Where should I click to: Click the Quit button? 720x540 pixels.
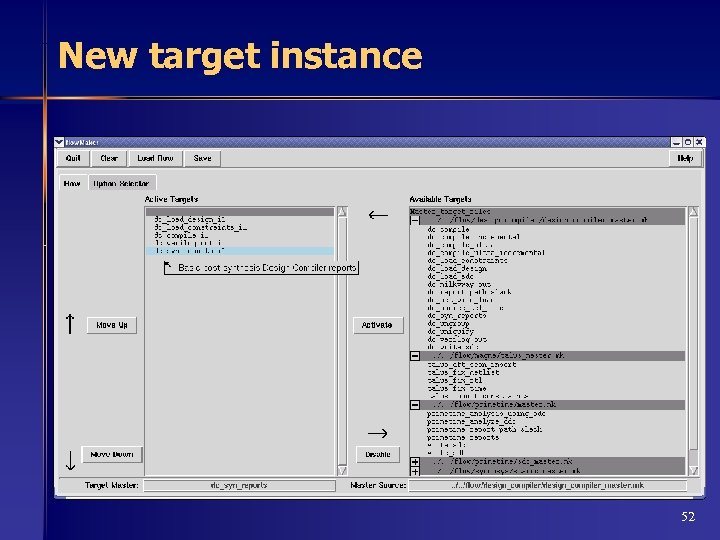(x=73, y=158)
